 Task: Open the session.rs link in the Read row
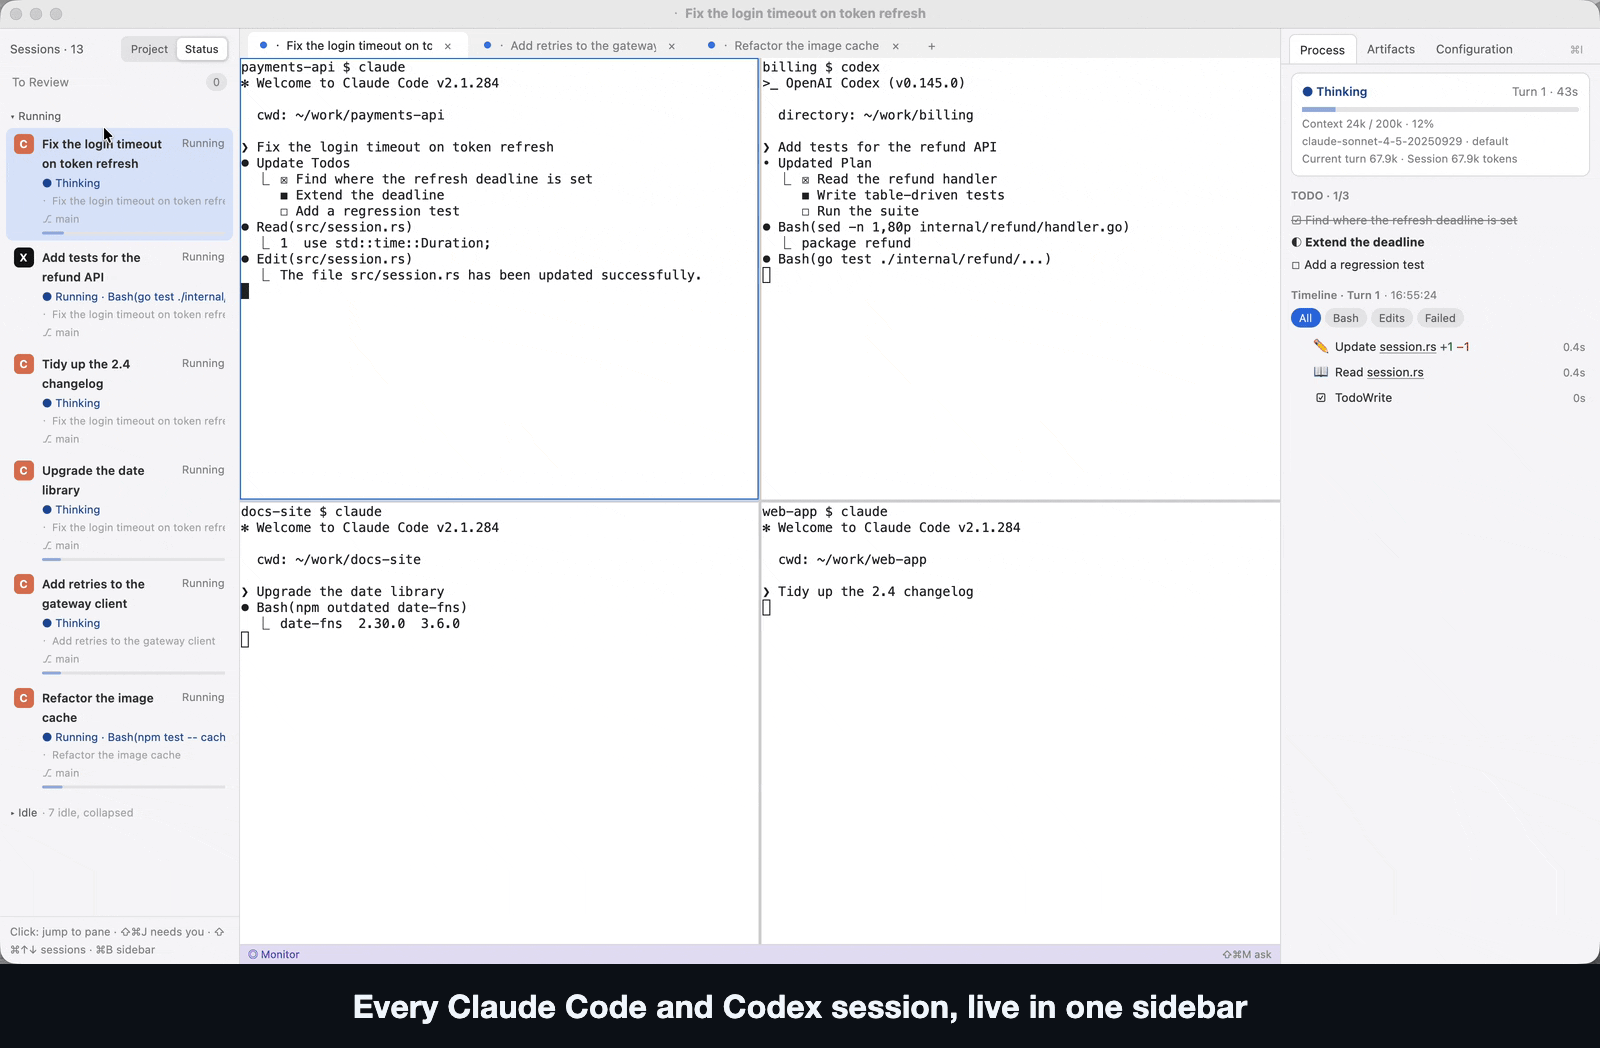[1394, 372]
